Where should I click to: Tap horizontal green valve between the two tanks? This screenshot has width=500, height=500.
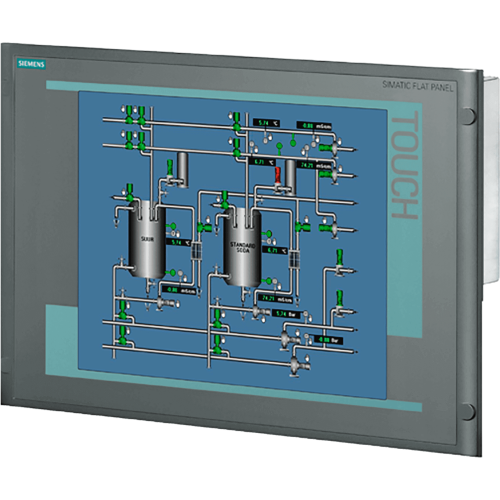[204, 228]
